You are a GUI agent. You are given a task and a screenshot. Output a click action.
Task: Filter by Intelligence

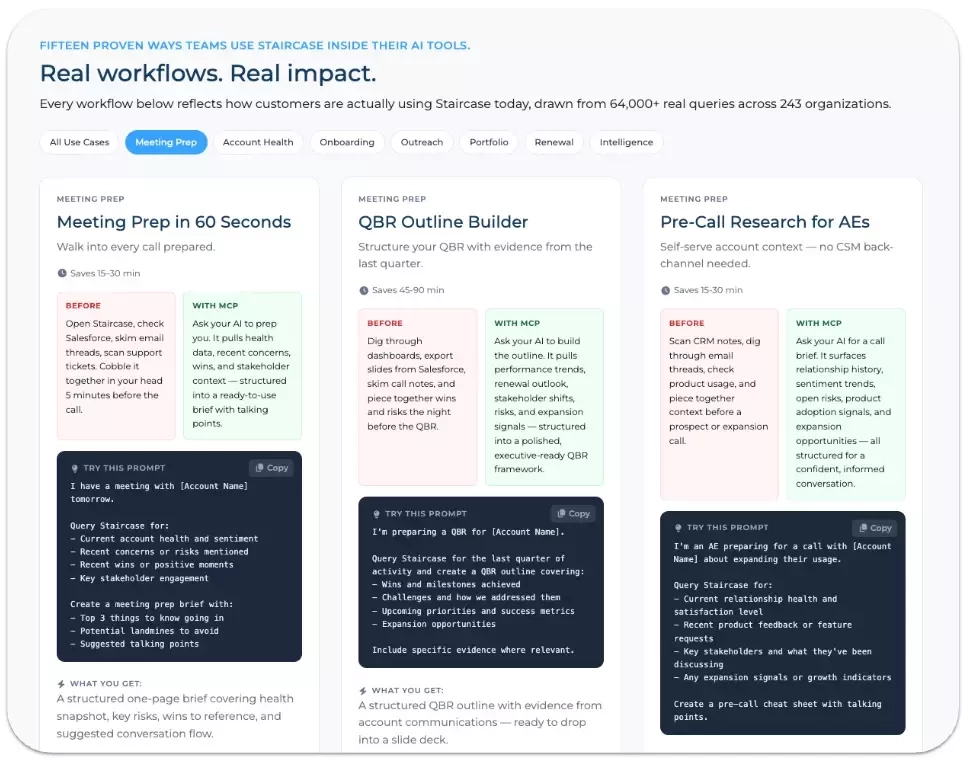pyautogui.click(x=626, y=142)
